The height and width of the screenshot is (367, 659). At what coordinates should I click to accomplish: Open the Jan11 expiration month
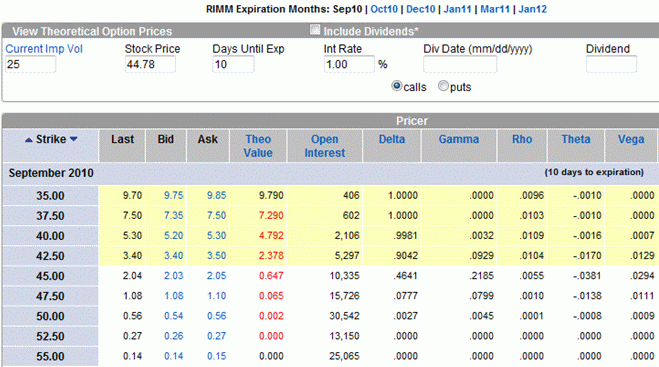457,9
